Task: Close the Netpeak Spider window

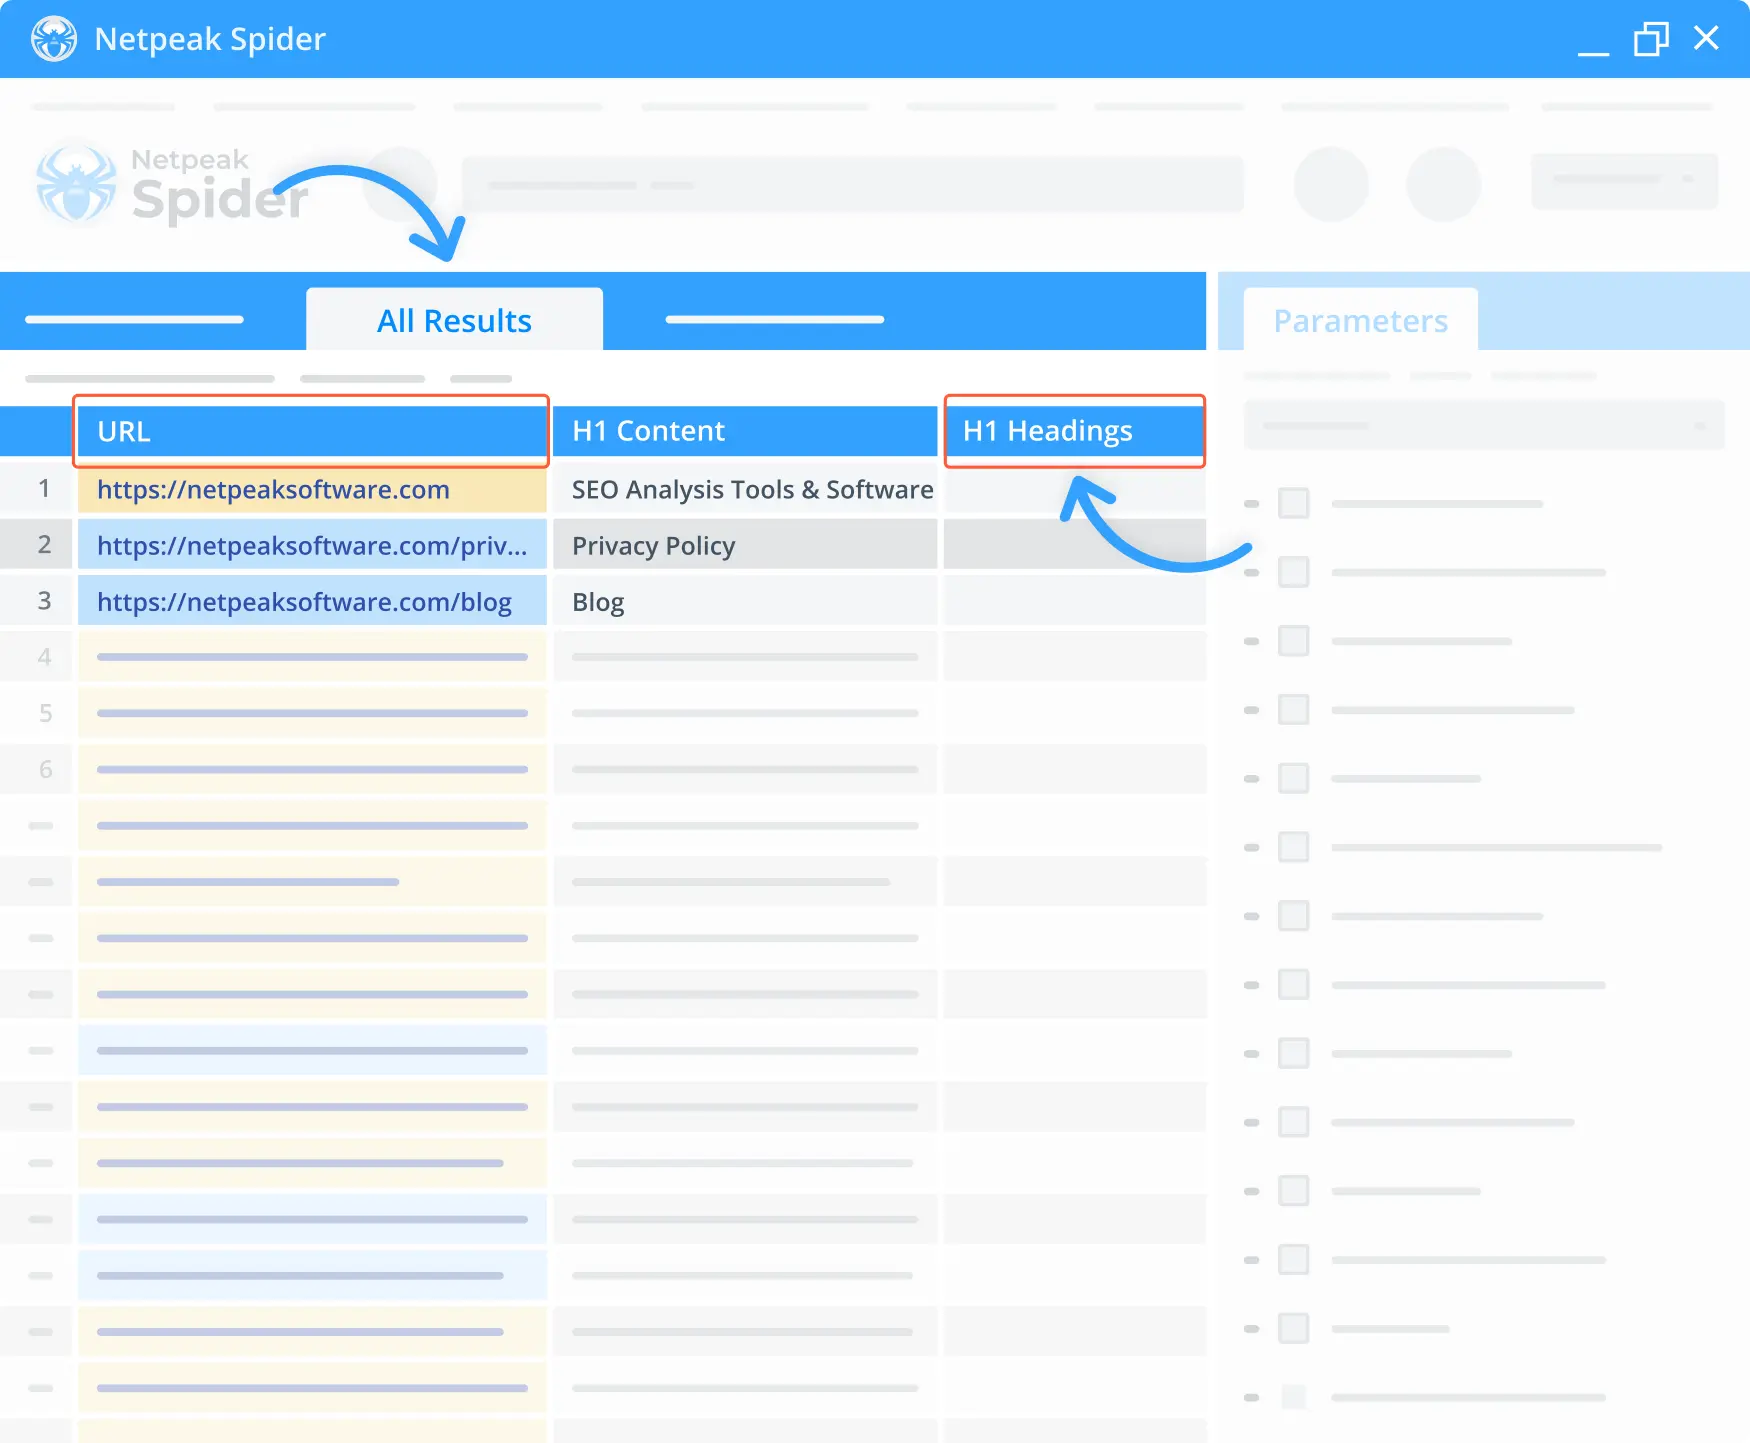Action: point(1706,38)
